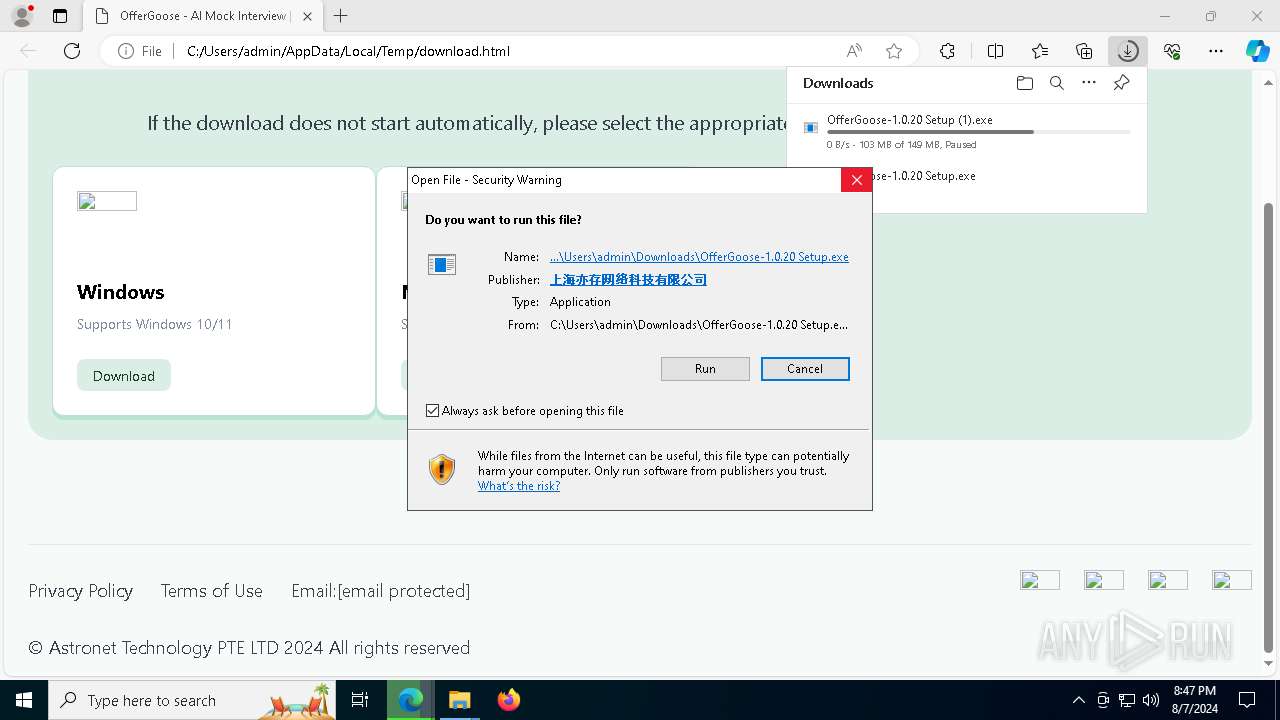
Task: Open the publisher certificate link
Action: coord(628,280)
